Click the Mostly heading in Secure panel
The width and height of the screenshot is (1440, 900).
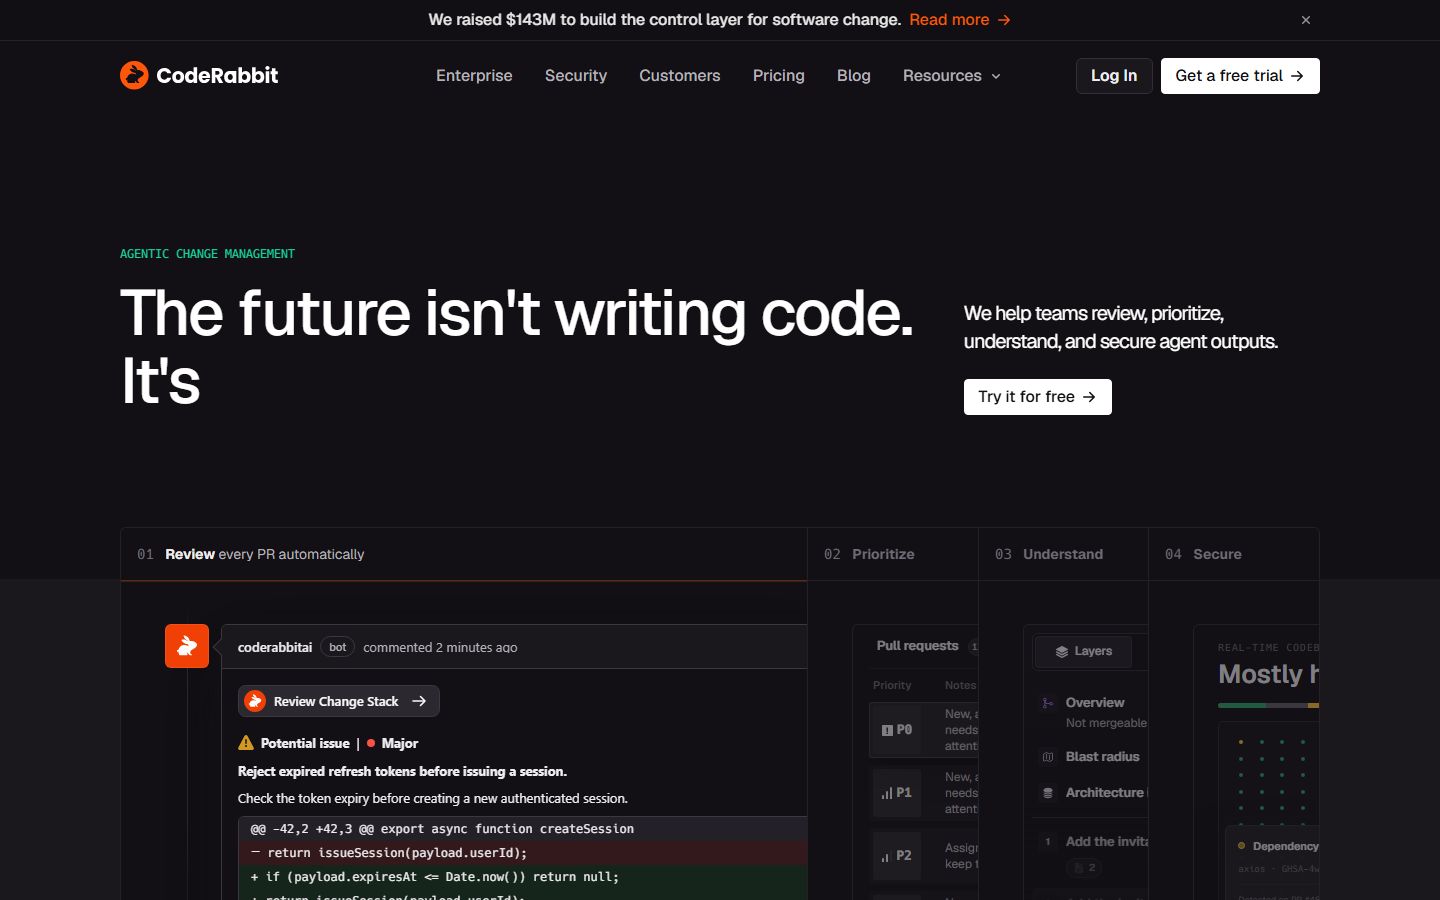(x=1268, y=674)
